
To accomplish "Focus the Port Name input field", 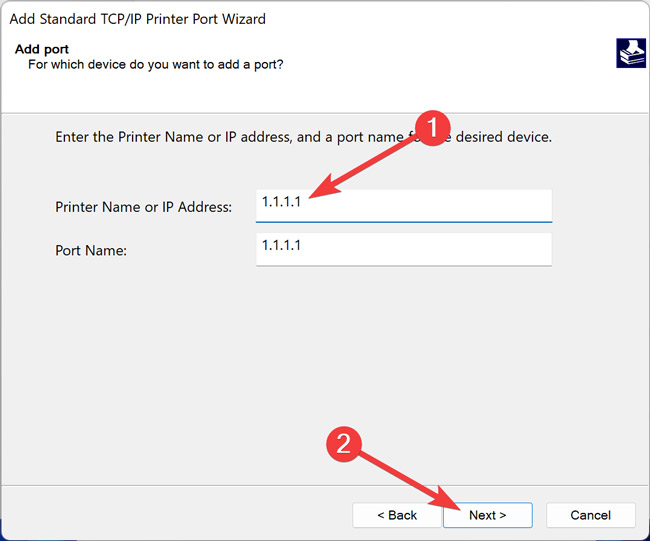I will [404, 249].
